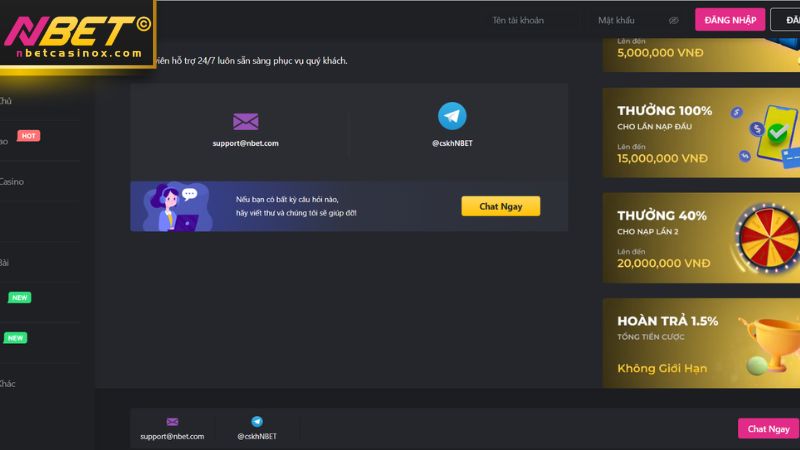Screen dimensions: 800x450
Task: Click footer support@nbet.com link
Action: pos(172,436)
